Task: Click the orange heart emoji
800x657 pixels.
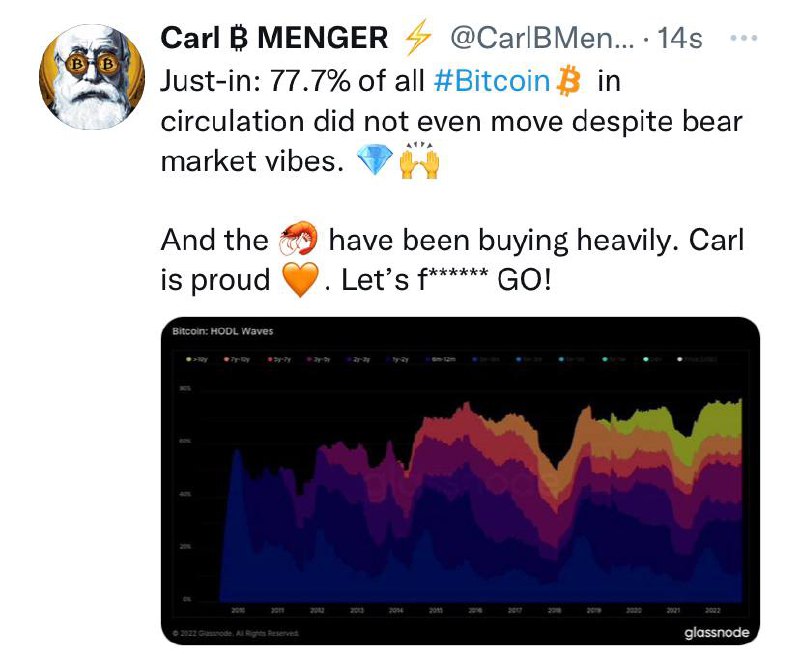Action: pyautogui.click(x=301, y=280)
